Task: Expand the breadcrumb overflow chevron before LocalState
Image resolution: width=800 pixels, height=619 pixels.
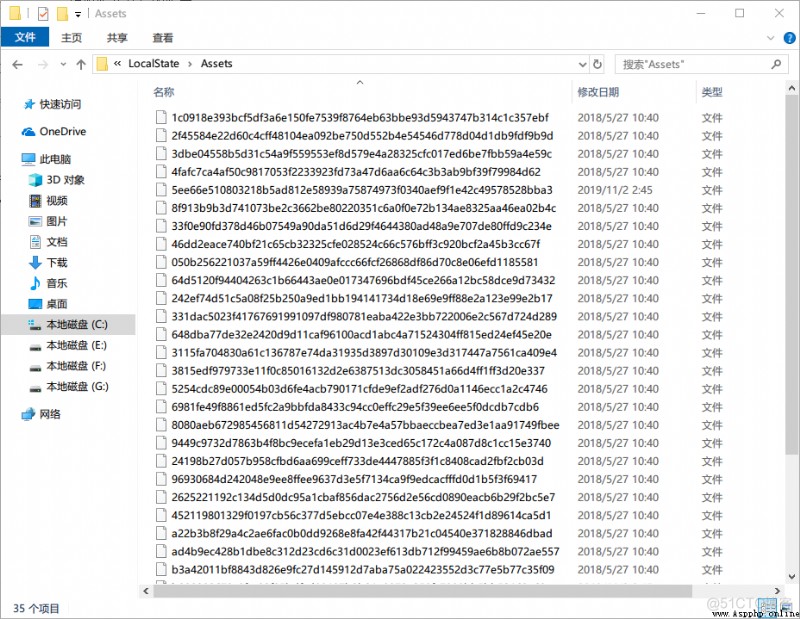Action: (117, 64)
